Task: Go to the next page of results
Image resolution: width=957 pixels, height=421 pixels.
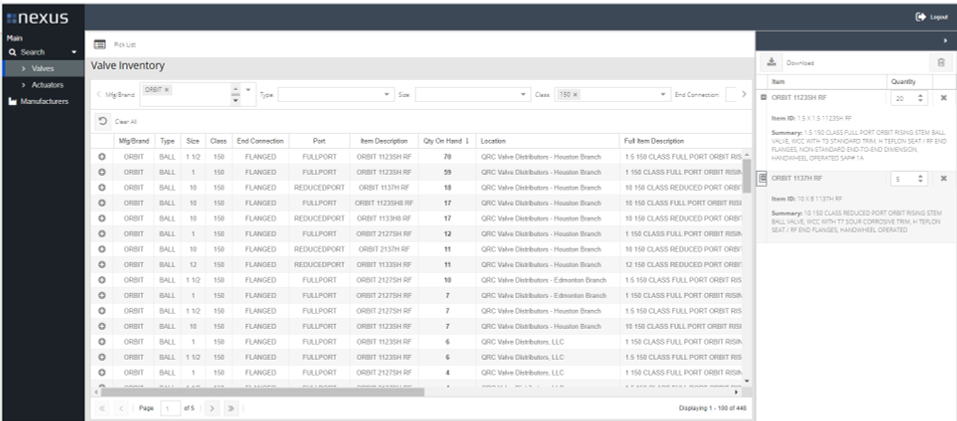Action: [x=212, y=408]
